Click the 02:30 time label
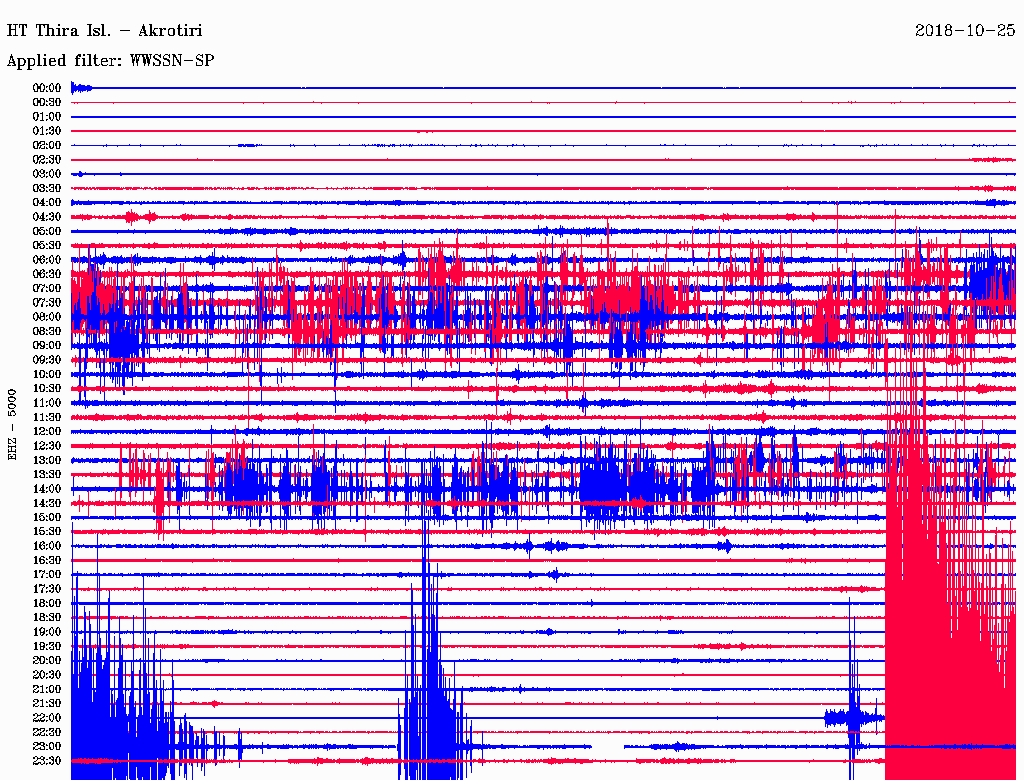The height and width of the screenshot is (780, 1024). point(47,159)
